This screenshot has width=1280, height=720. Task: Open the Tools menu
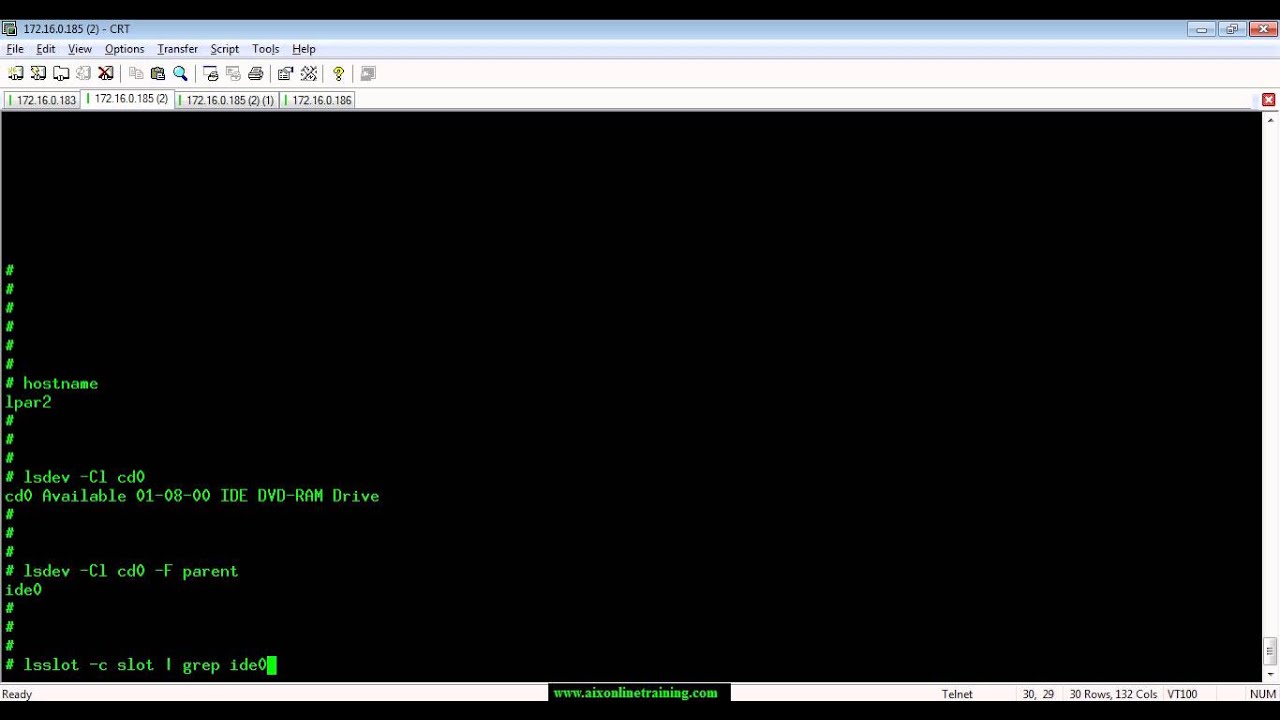(266, 49)
